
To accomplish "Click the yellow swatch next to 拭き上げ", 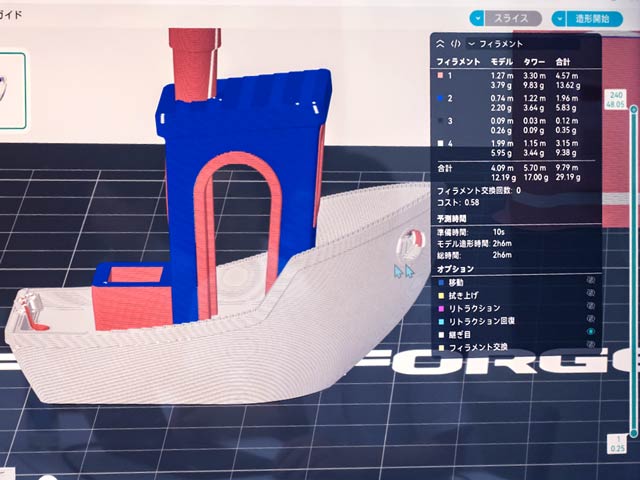I will pyautogui.click(x=441, y=296).
